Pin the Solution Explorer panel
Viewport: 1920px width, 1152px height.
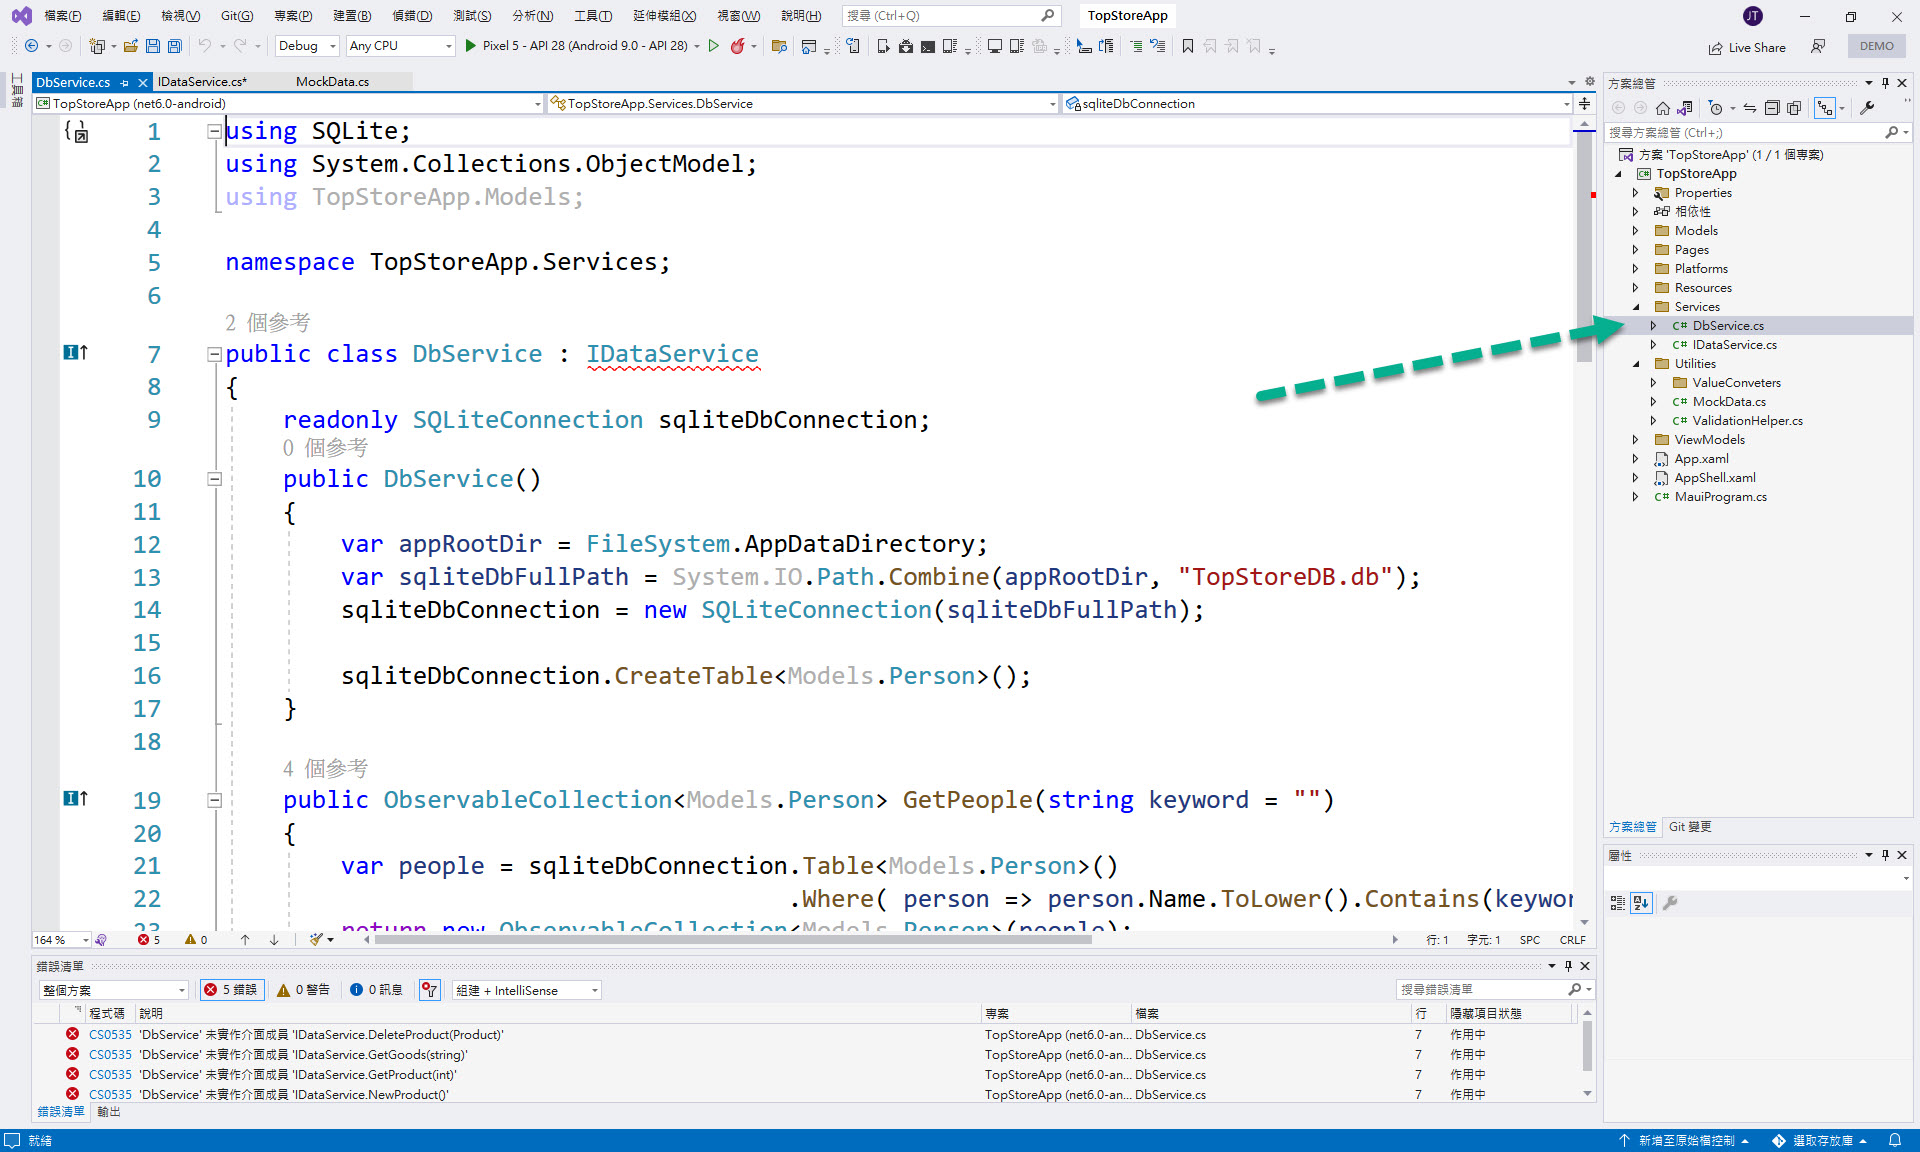(1886, 83)
